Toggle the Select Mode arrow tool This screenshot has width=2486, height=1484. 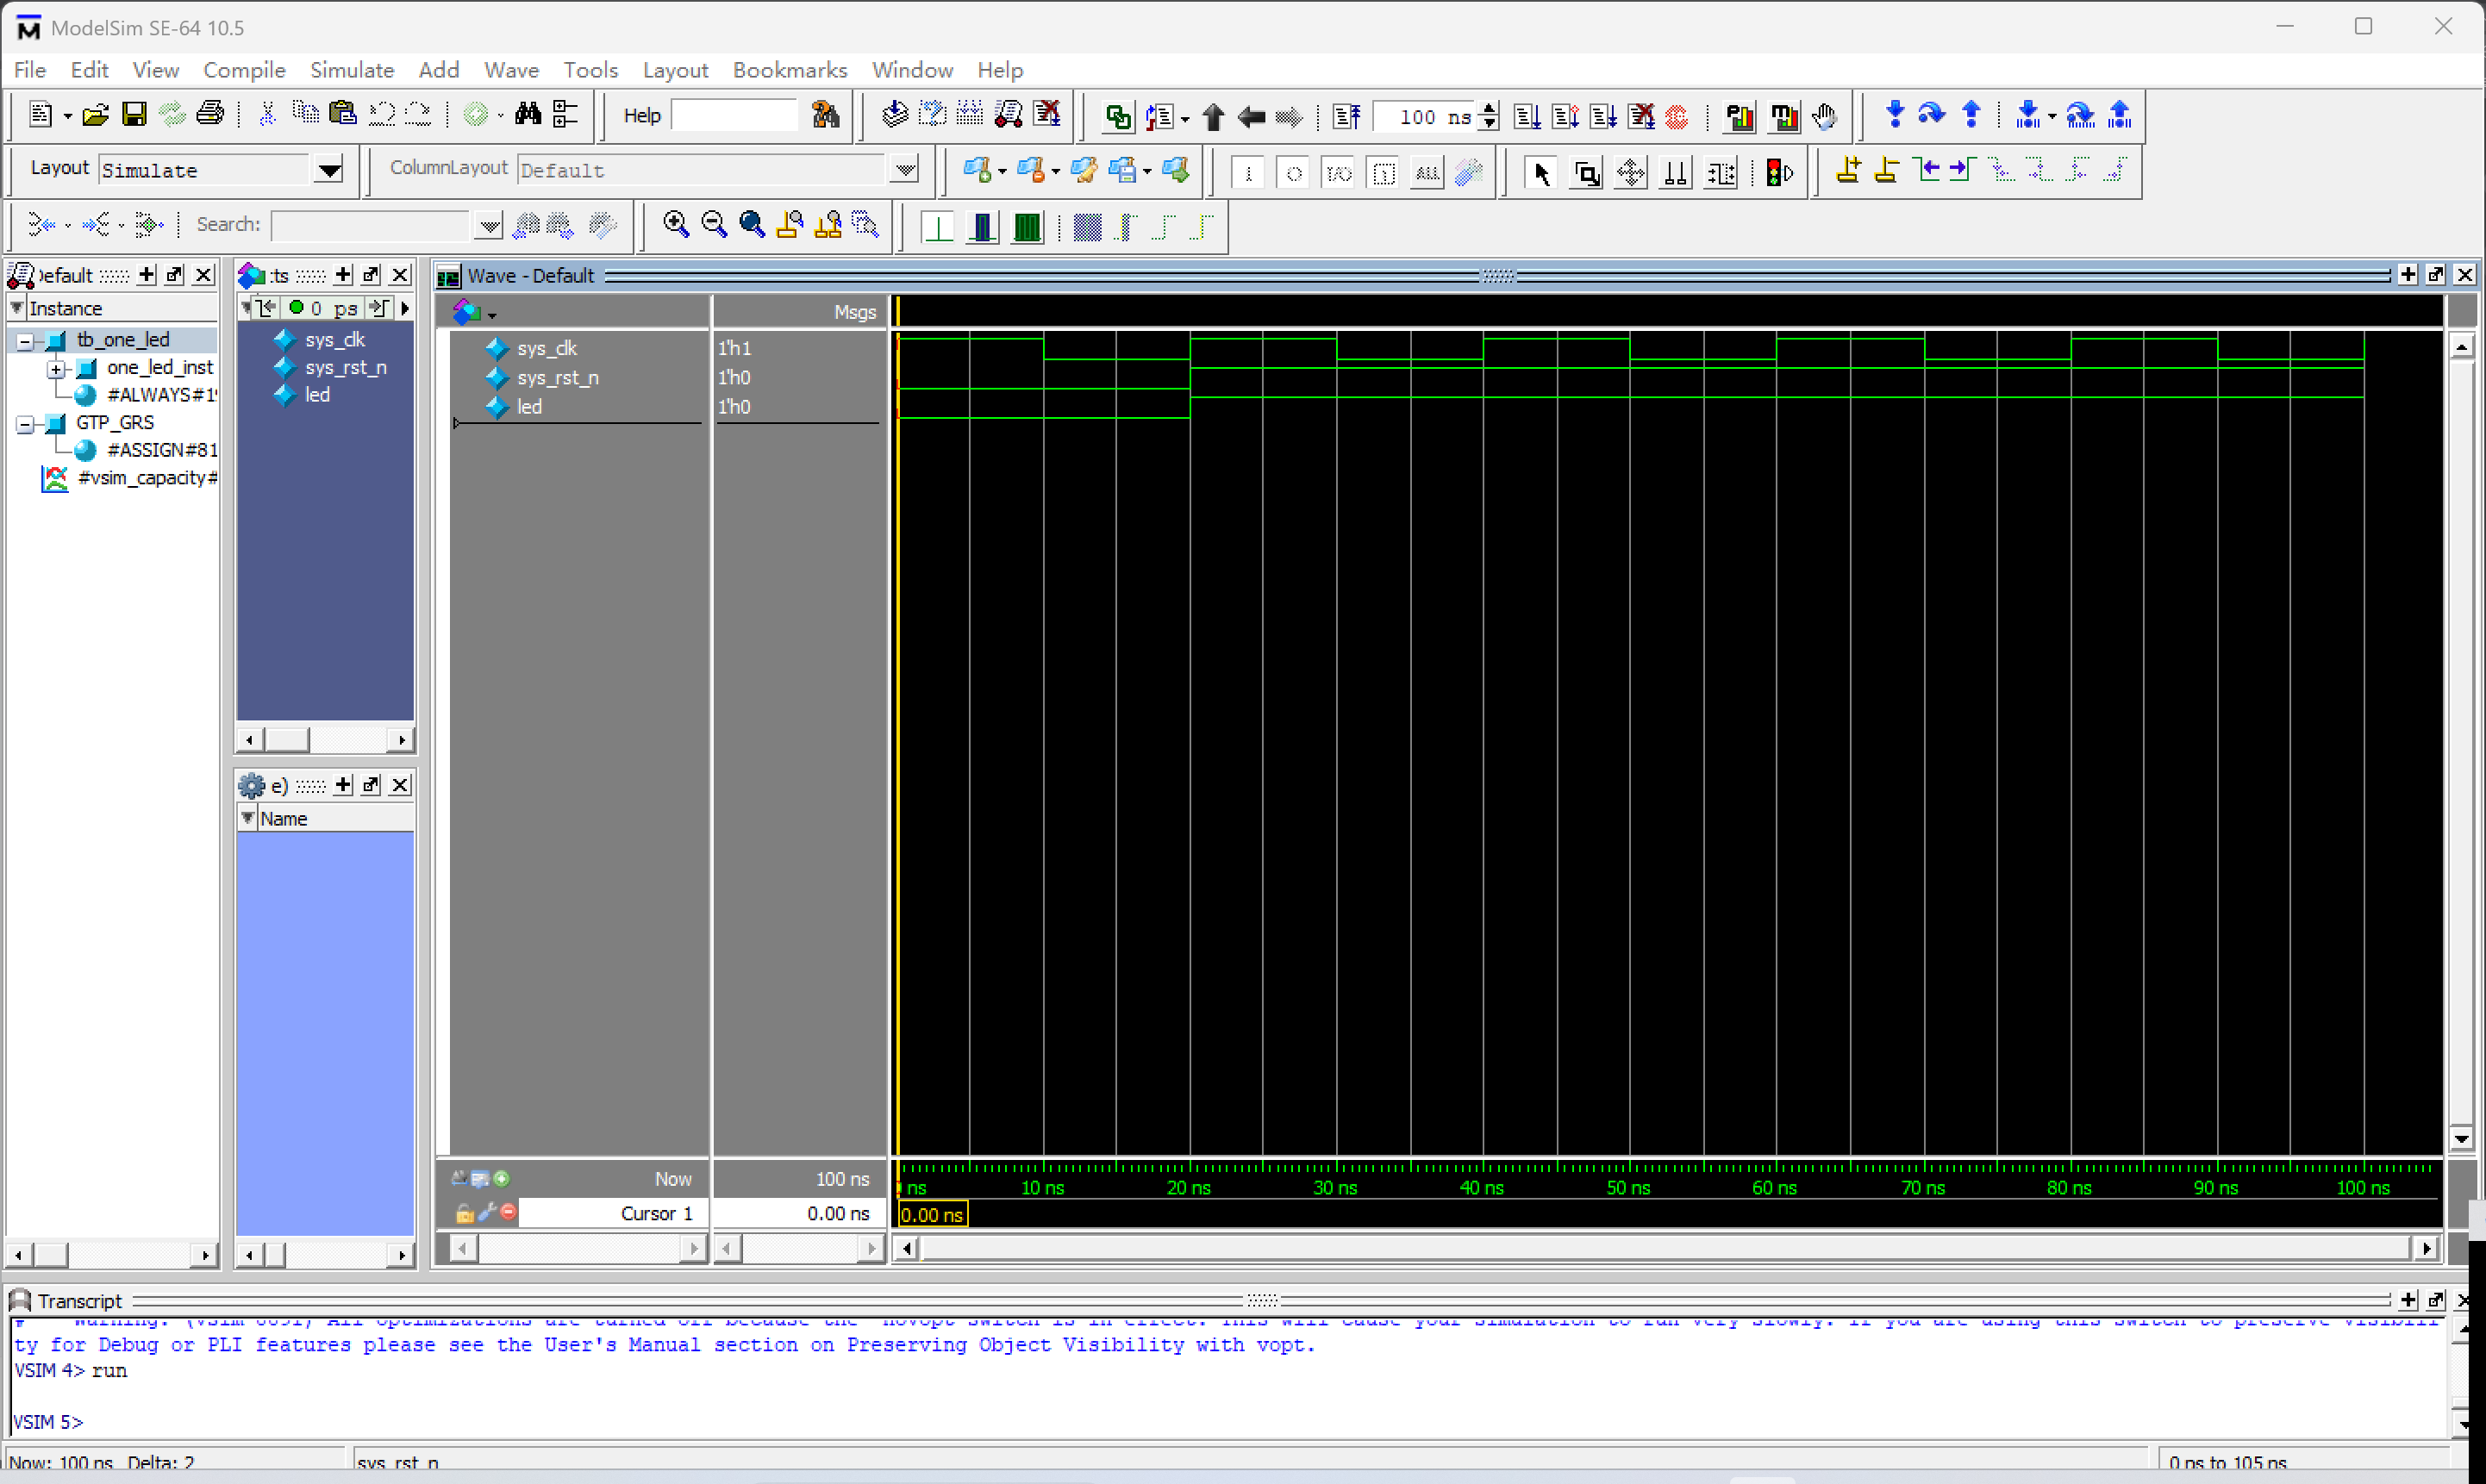click(x=1541, y=173)
